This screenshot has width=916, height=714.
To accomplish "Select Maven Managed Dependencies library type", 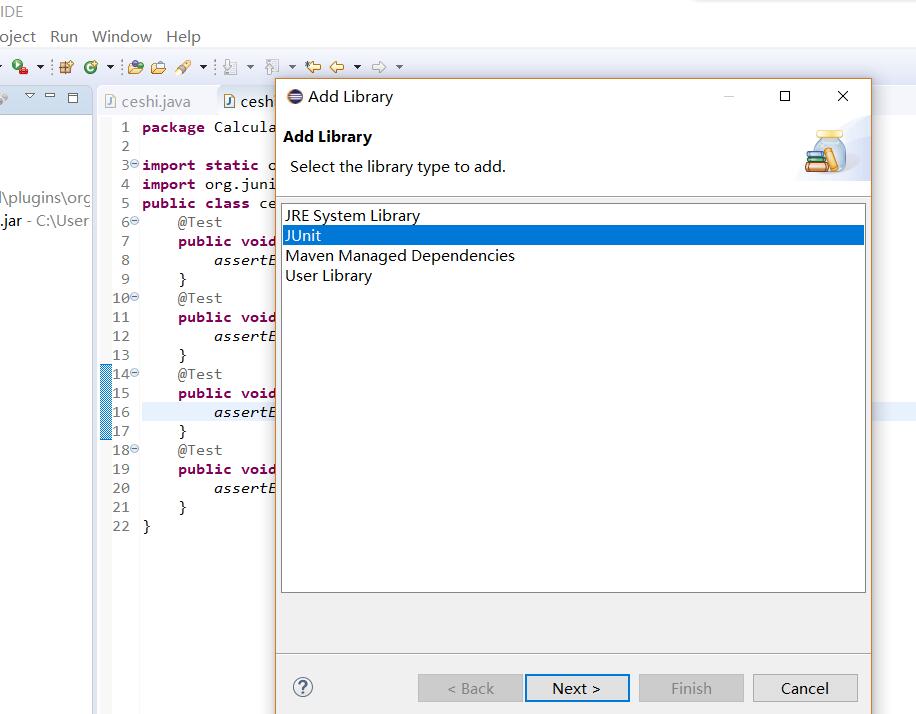I will [400, 255].
